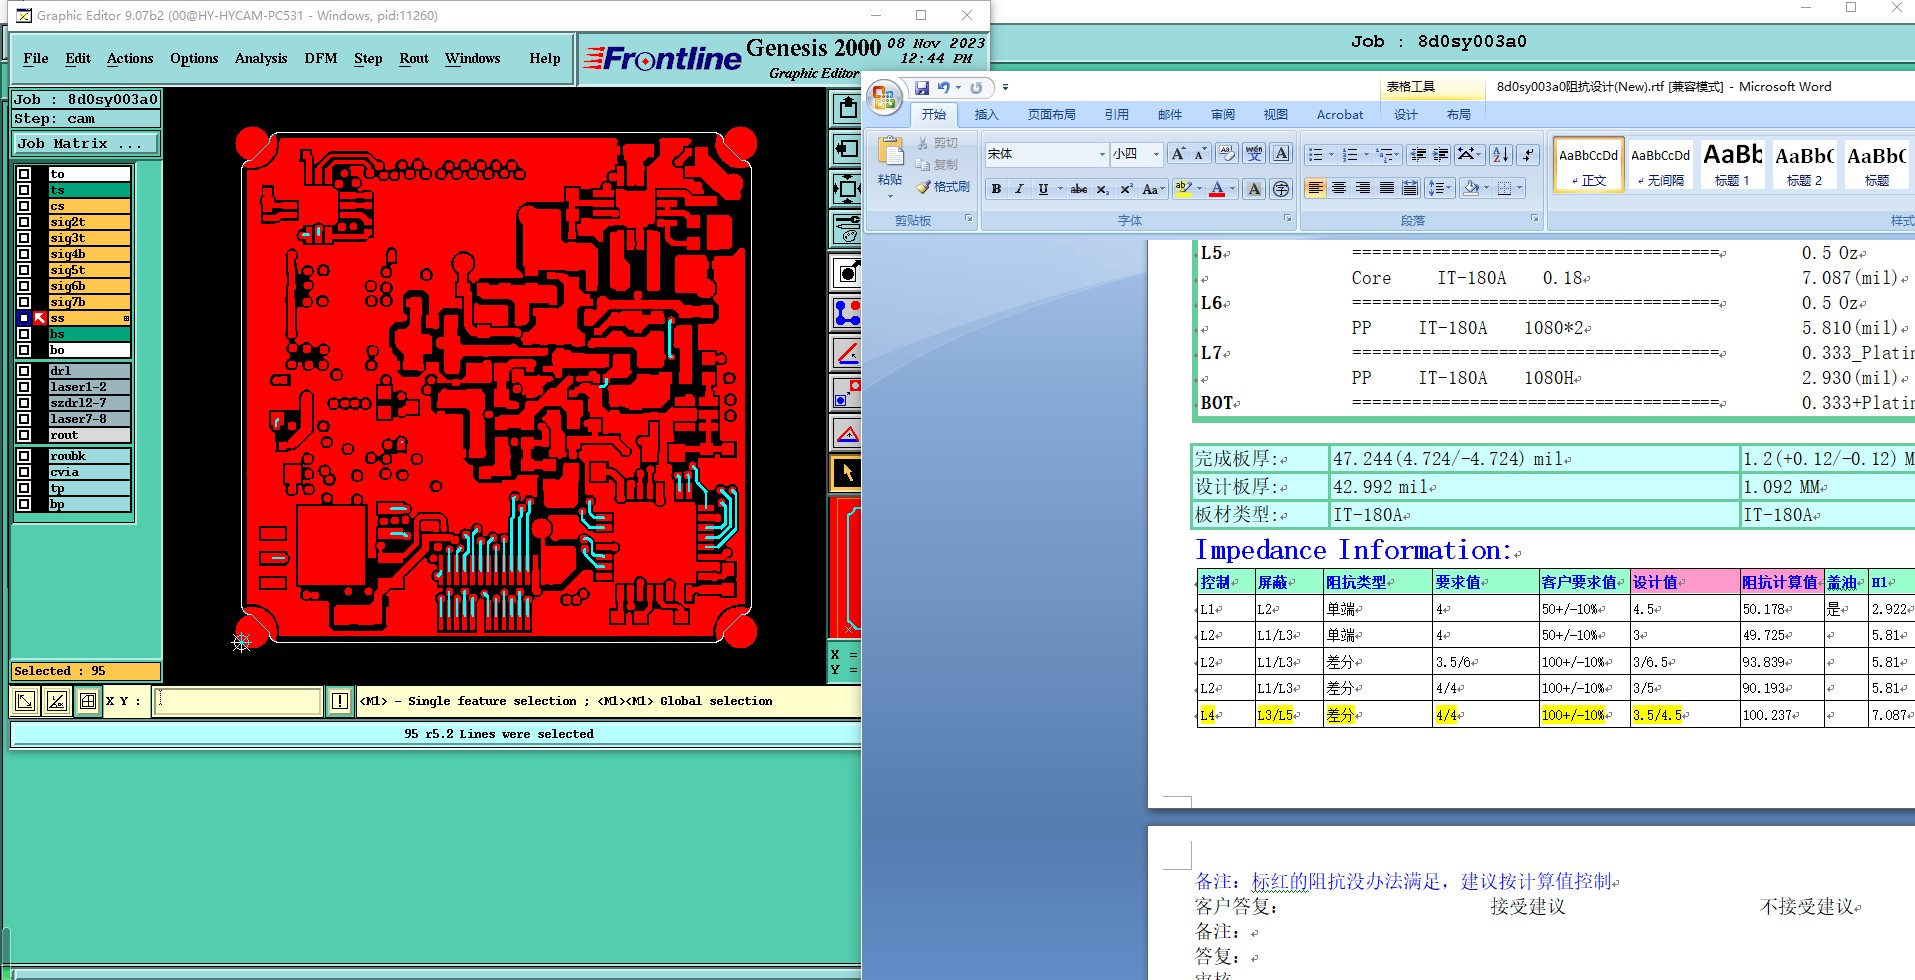Click the Sort icon in paragraph group
The width and height of the screenshot is (1915, 980).
(x=1501, y=154)
